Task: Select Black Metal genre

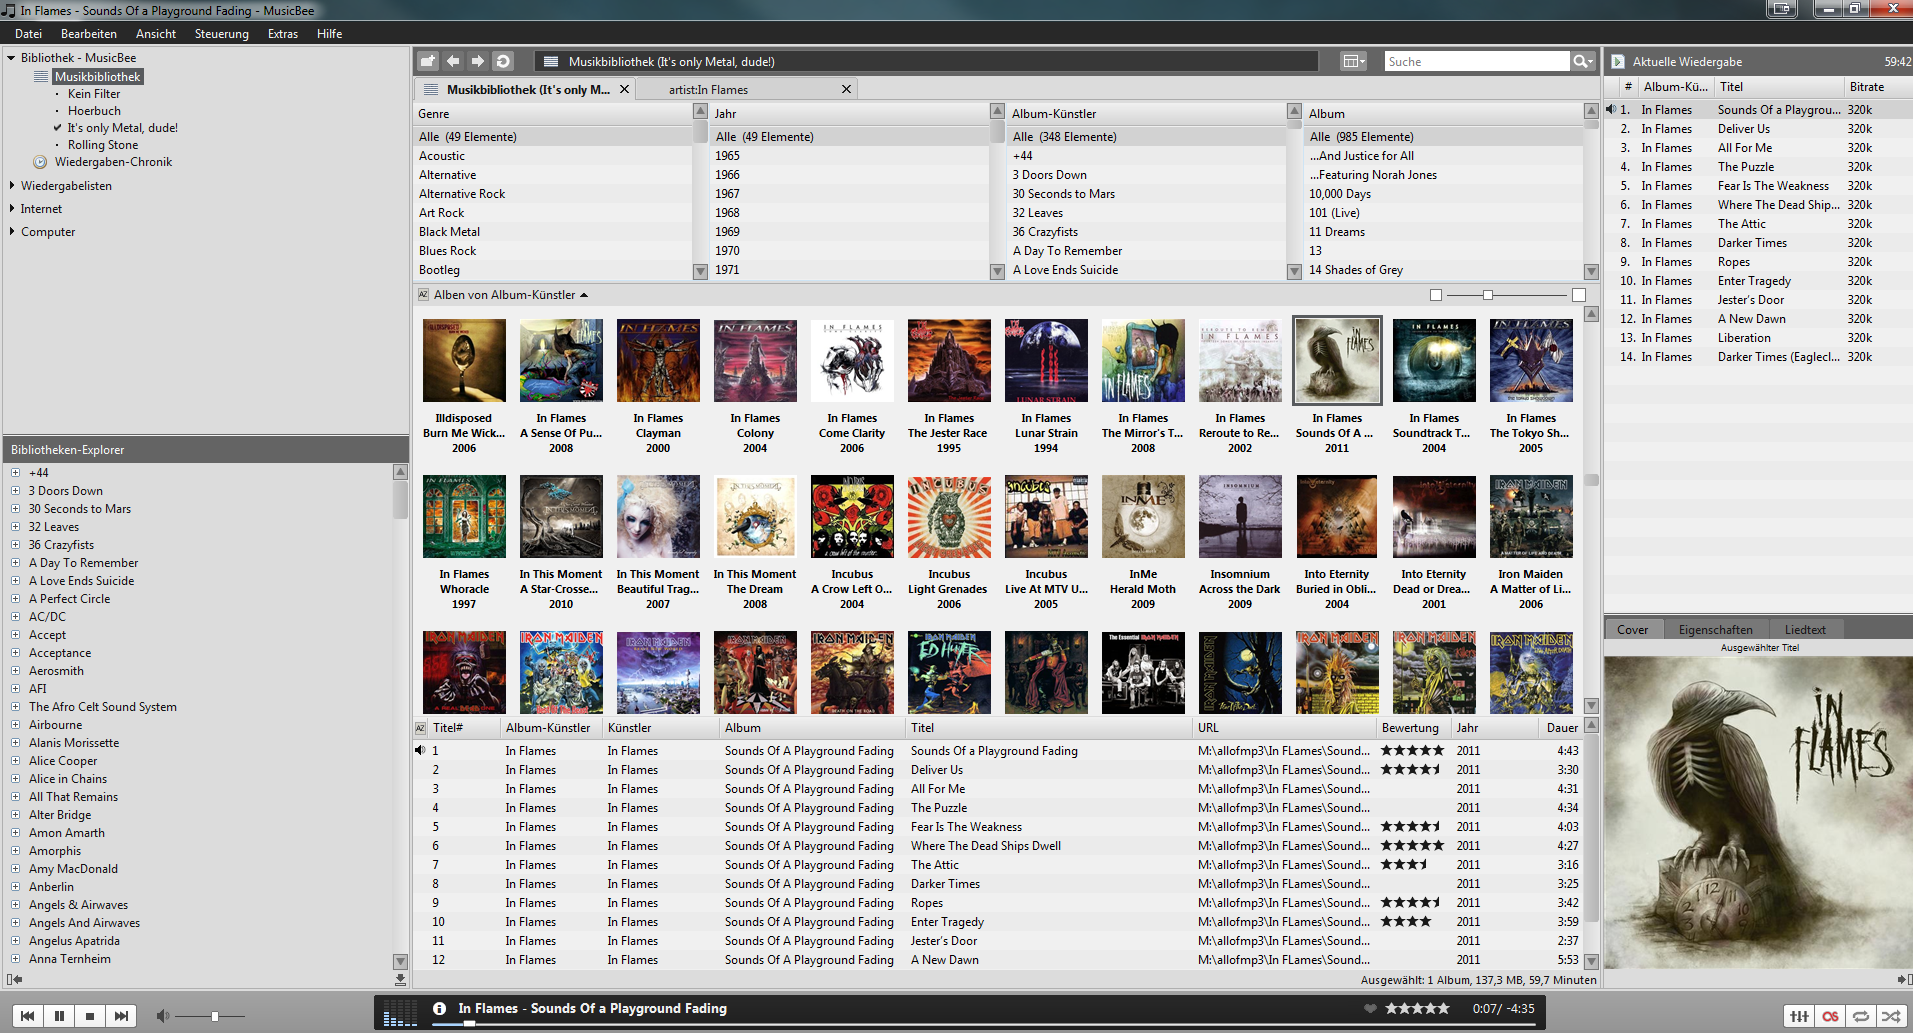Action: click(553, 232)
